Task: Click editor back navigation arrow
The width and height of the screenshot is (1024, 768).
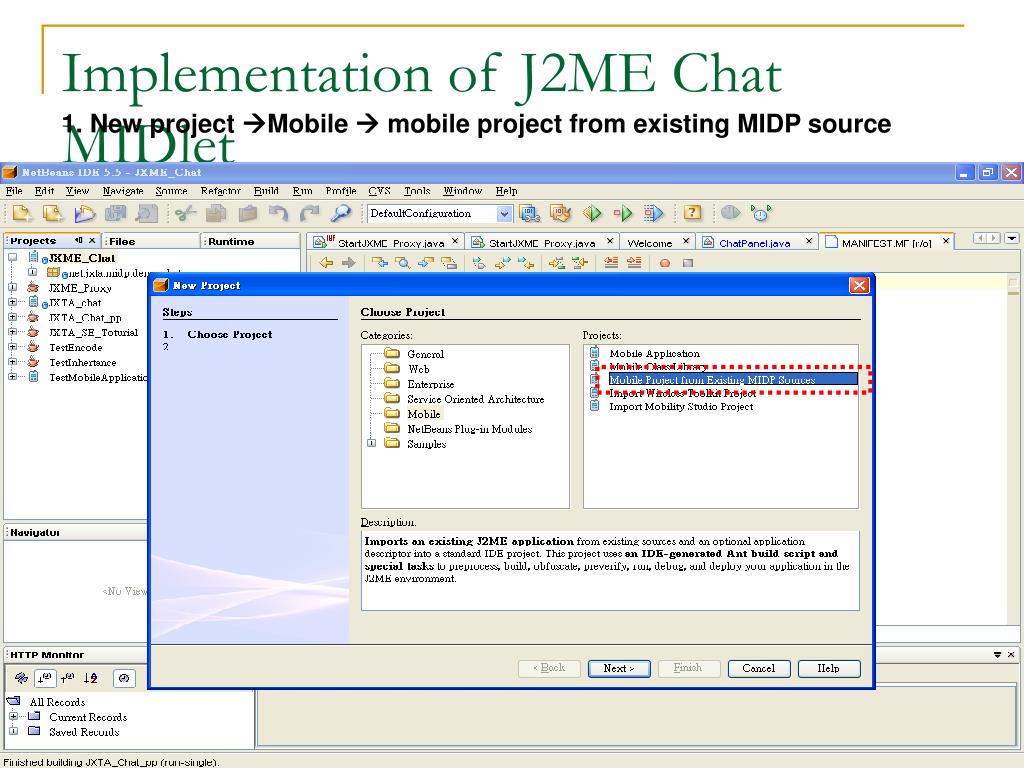Action: tap(326, 263)
